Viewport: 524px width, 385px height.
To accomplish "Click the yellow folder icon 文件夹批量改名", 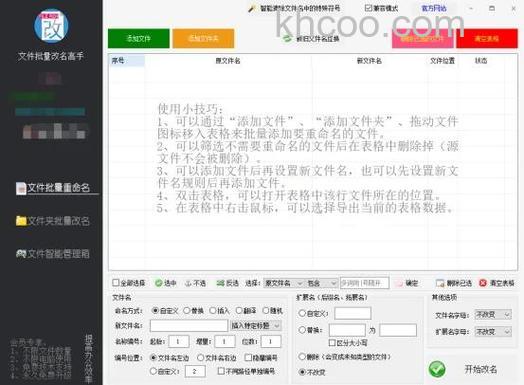I will (x=21, y=221).
